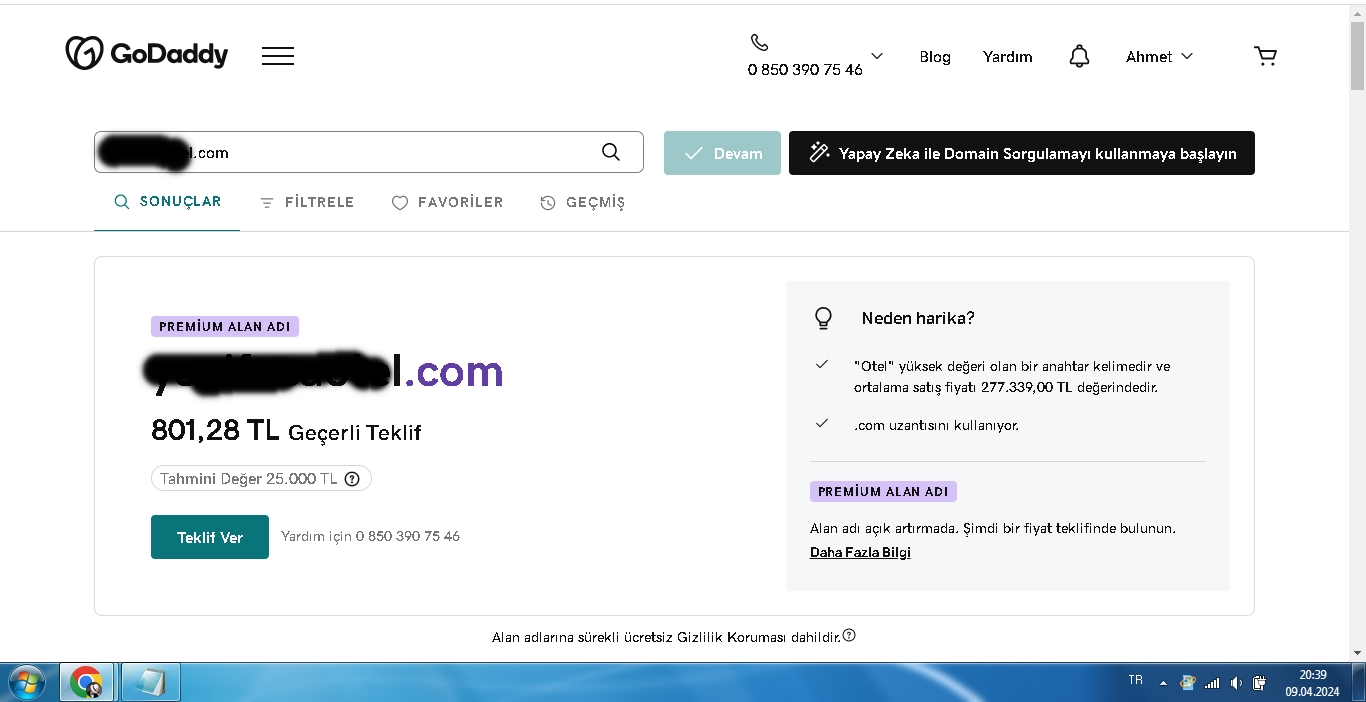Click the network signal tray icon
This screenshot has width=1366, height=702.
pos(1212,683)
